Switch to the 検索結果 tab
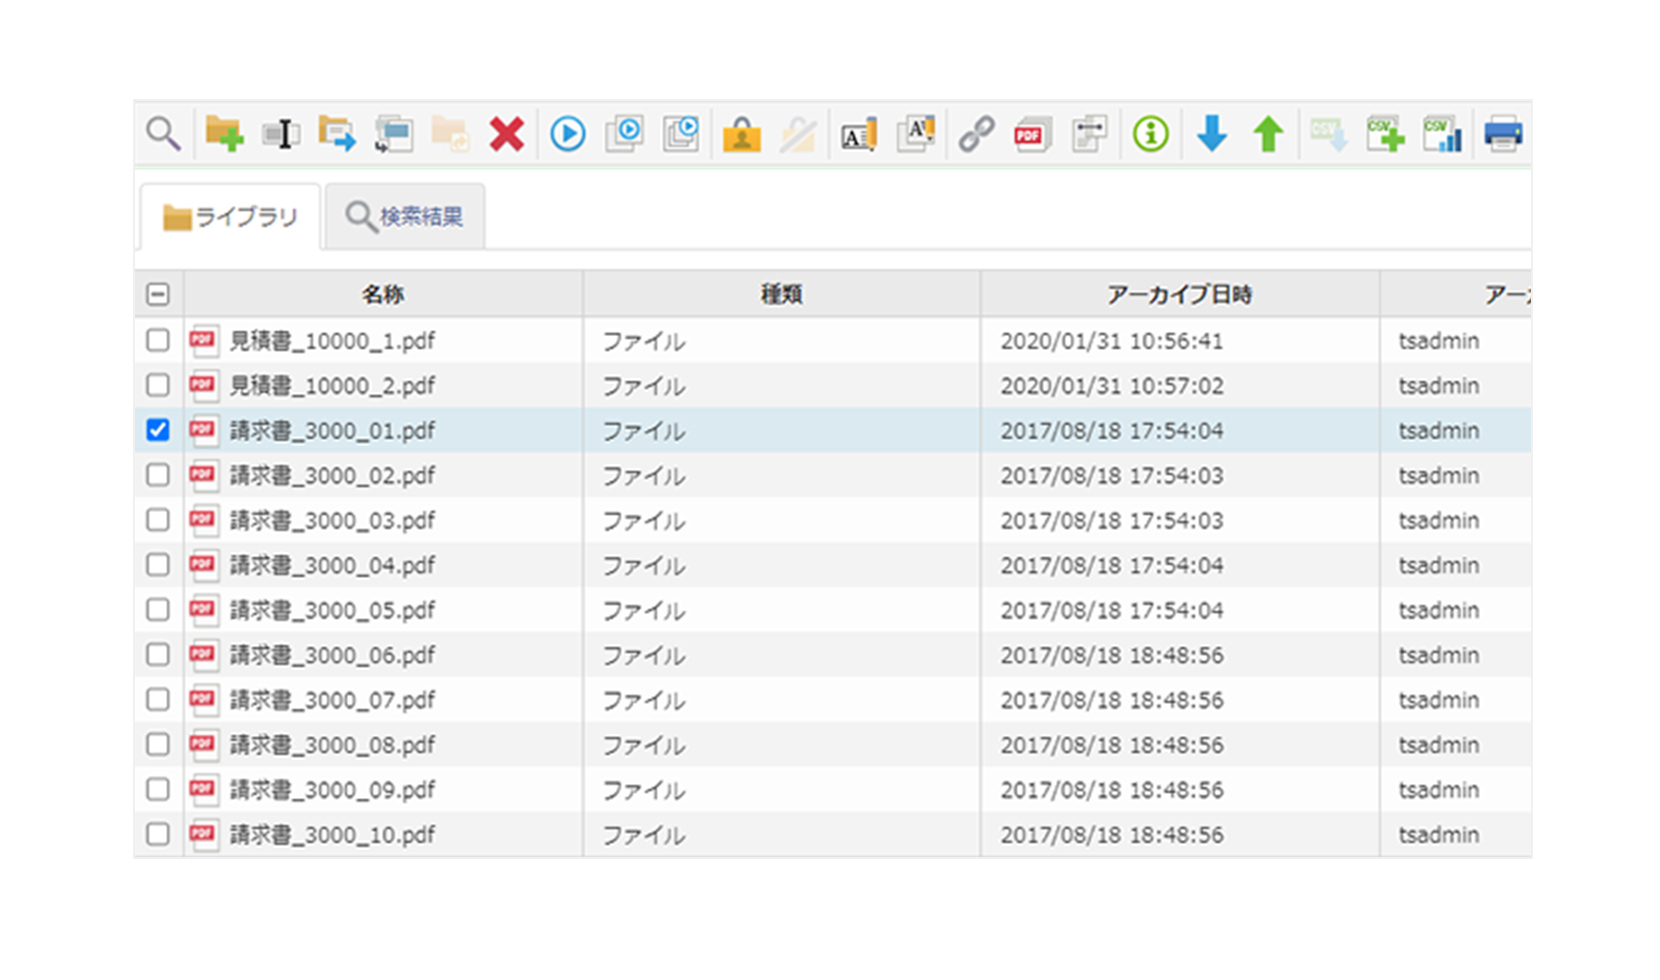Screen dimensions: 1660x980 [x=405, y=216]
